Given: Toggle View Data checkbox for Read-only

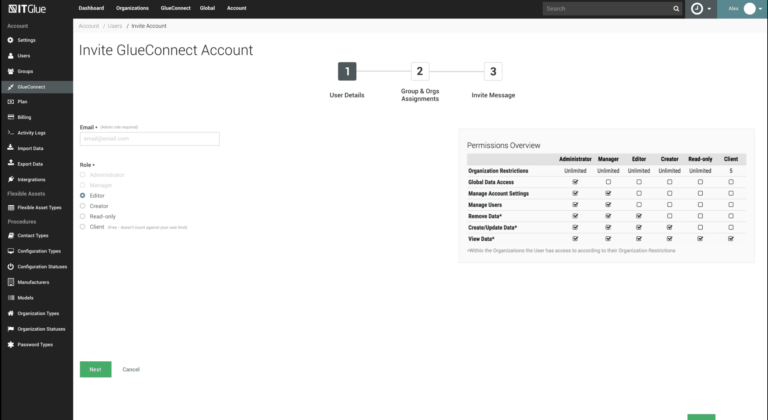Looking at the screenshot, I should coord(700,239).
